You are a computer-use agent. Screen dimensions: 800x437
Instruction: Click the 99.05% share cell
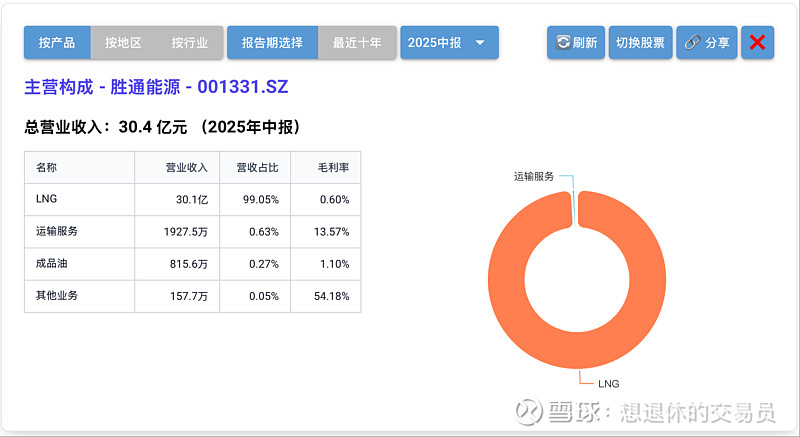(x=255, y=199)
